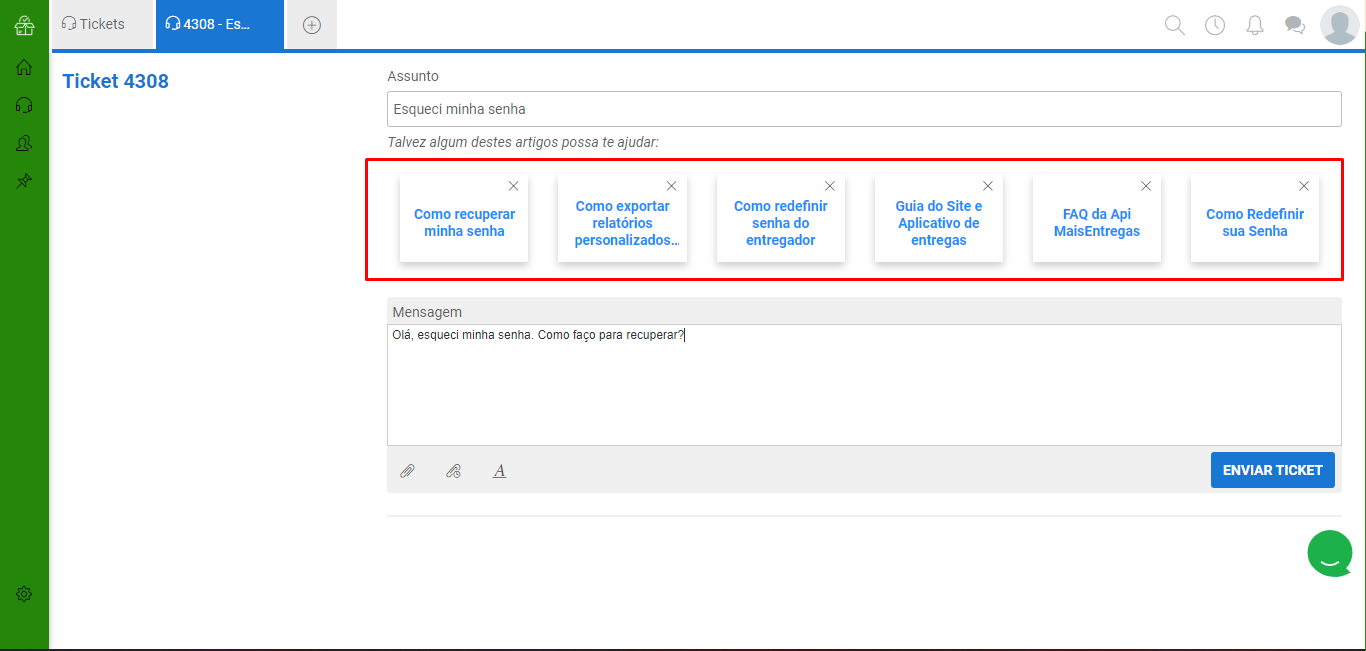Click the paperclip attach file icon

(x=407, y=471)
